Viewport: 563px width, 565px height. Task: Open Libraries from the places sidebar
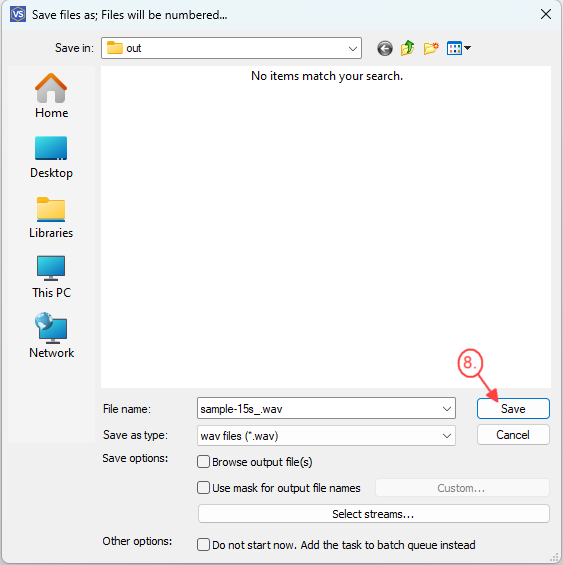[x=51, y=217]
